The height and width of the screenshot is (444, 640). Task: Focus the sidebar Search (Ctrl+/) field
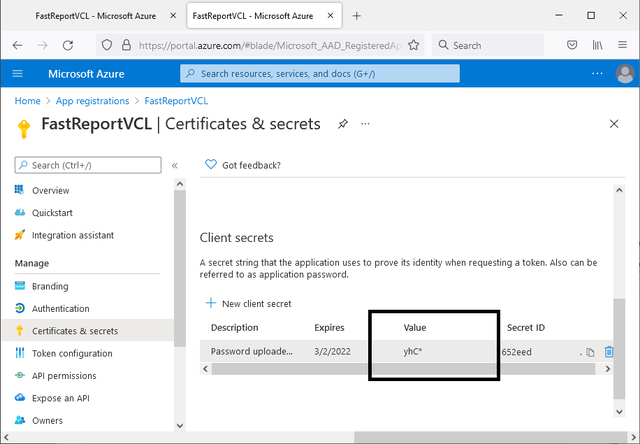88,165
